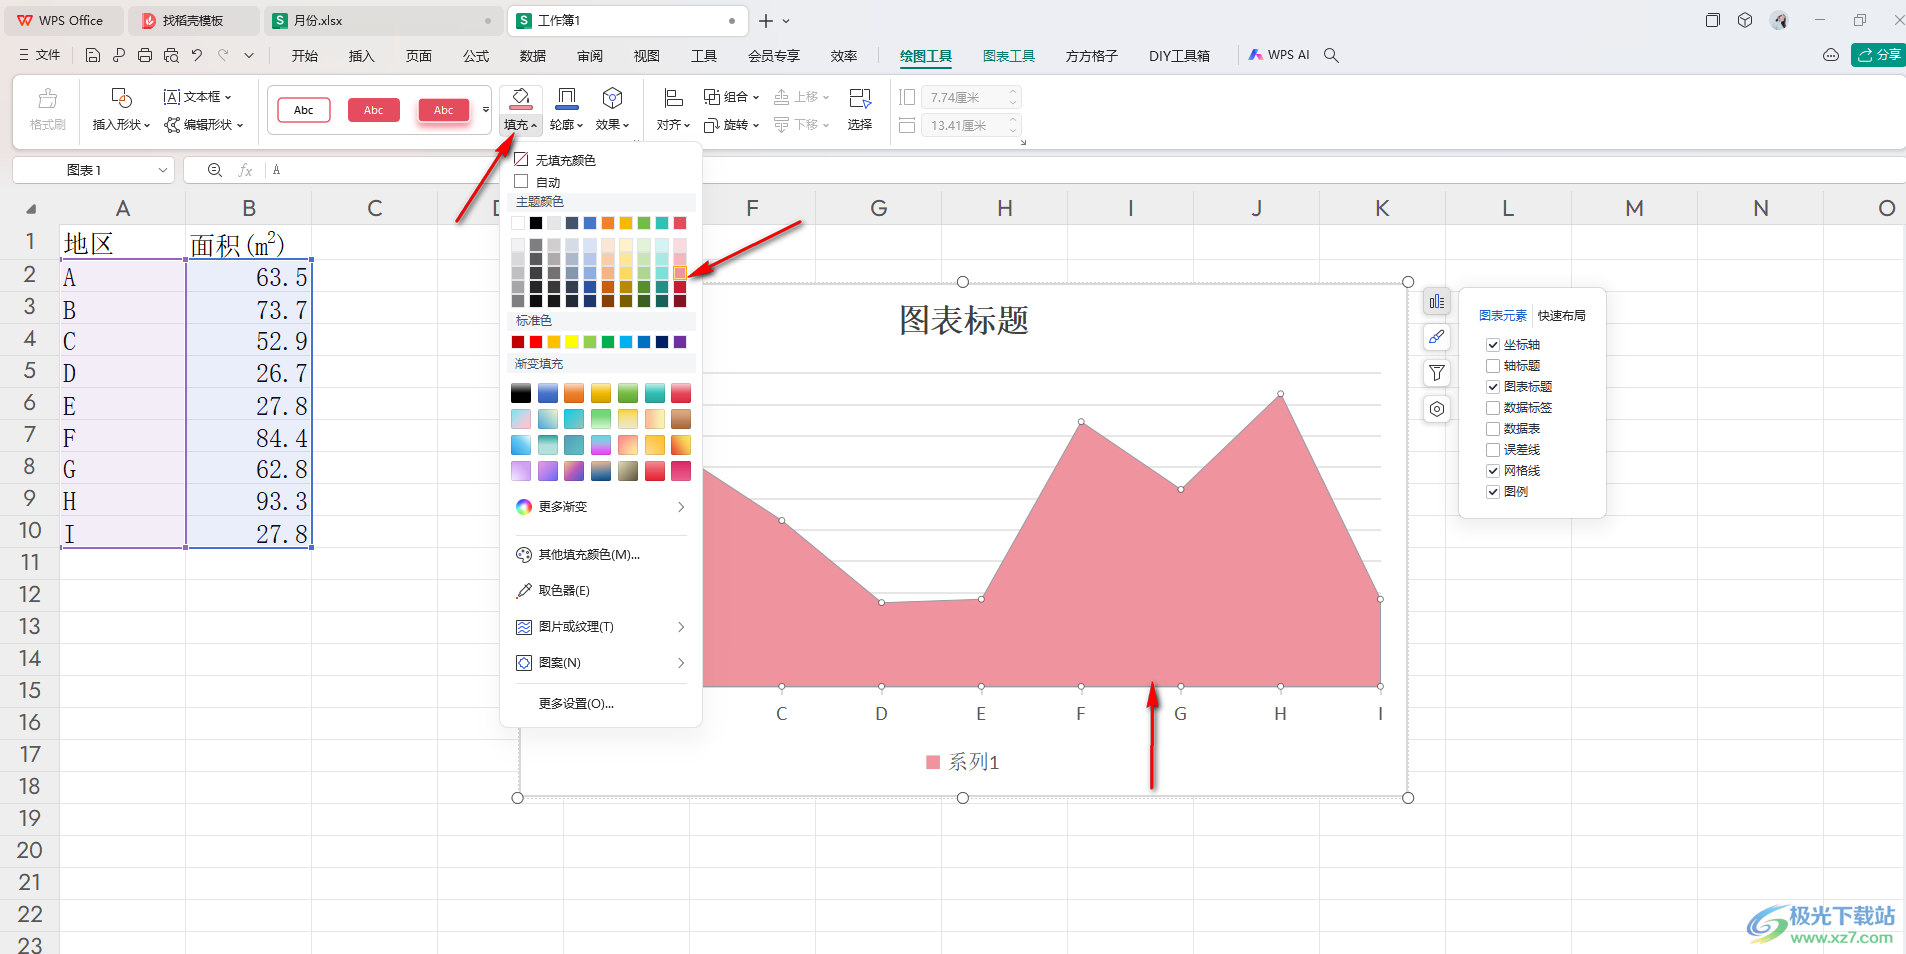Apply the white outlined Abc shape style
Screen dimensions: 1906x954
pos(304,110)
